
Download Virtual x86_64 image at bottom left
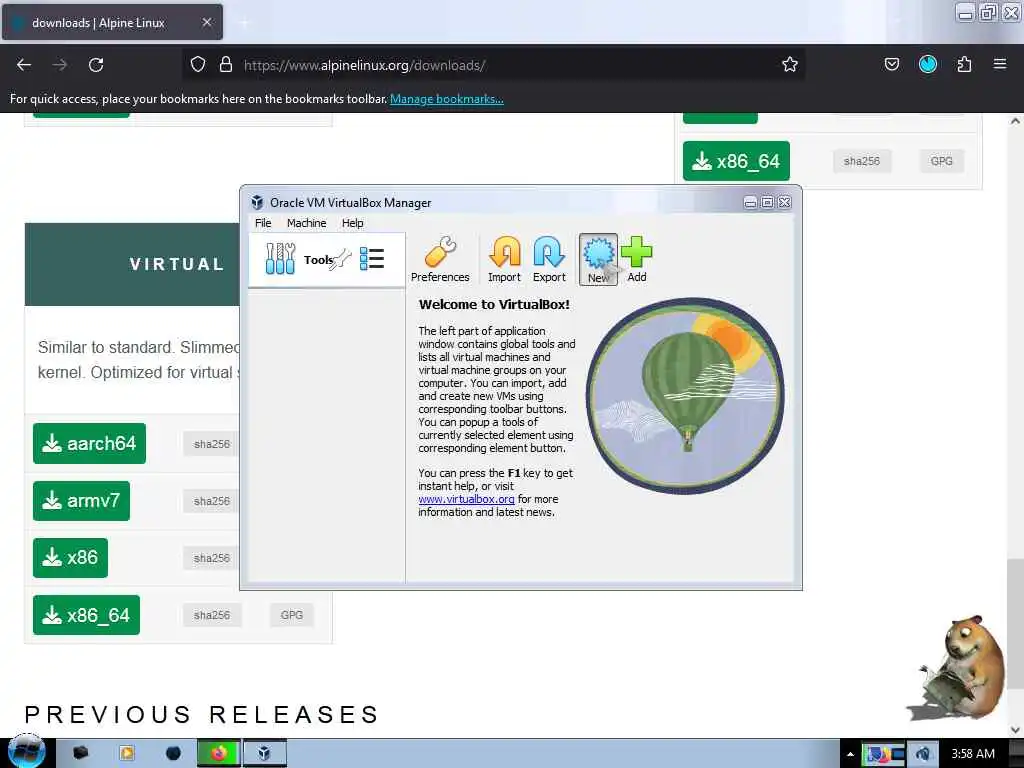(x=86, y=615)
